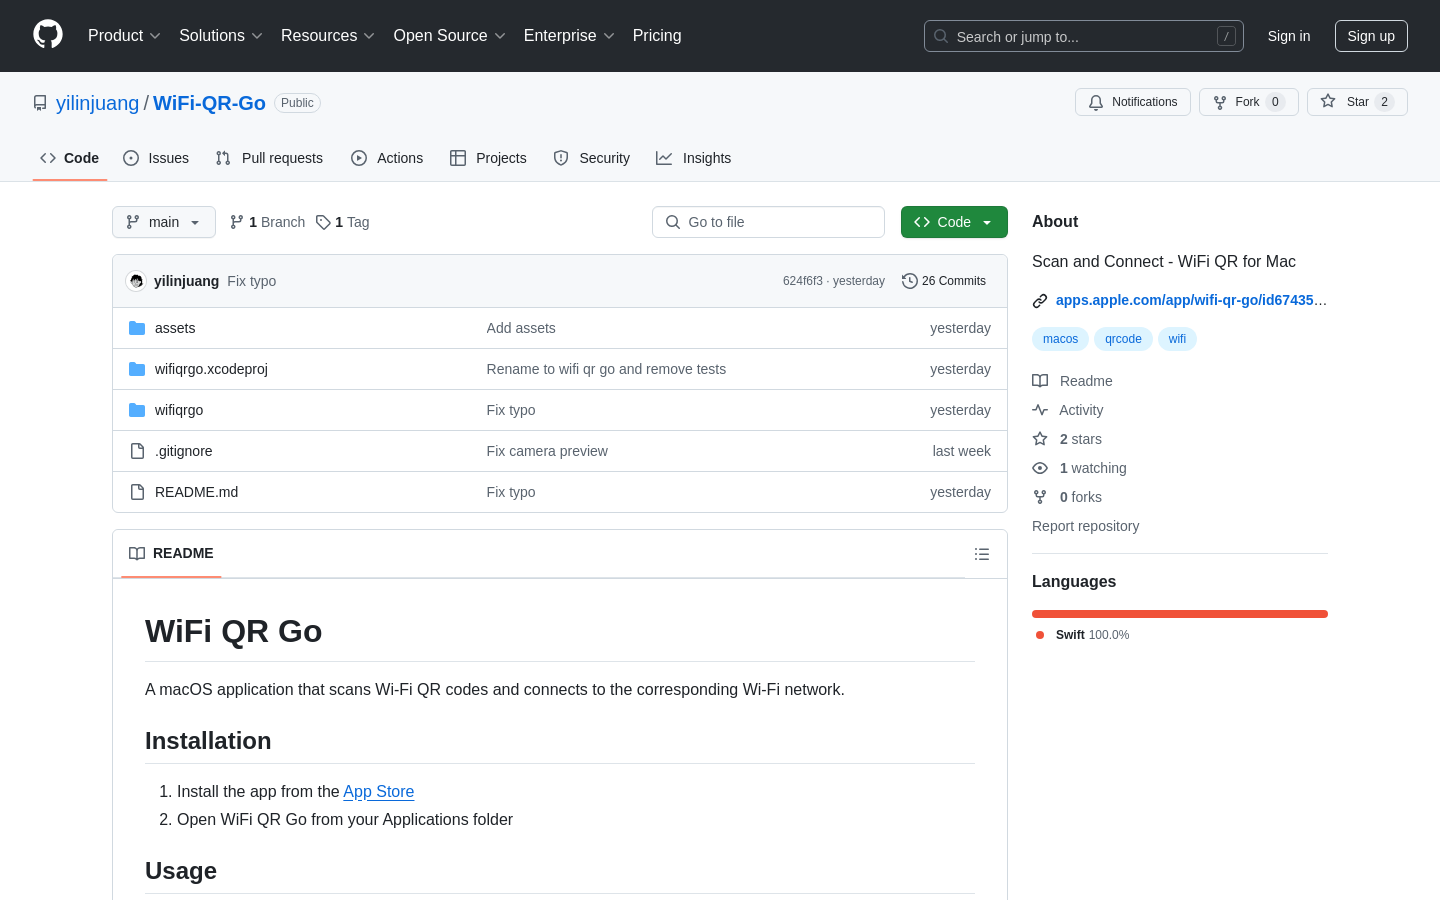Viewport: 1440px width, 900px height.
Task: Open the WiFi-QR-Go repository name link
Action: click(x=209, y=103)
